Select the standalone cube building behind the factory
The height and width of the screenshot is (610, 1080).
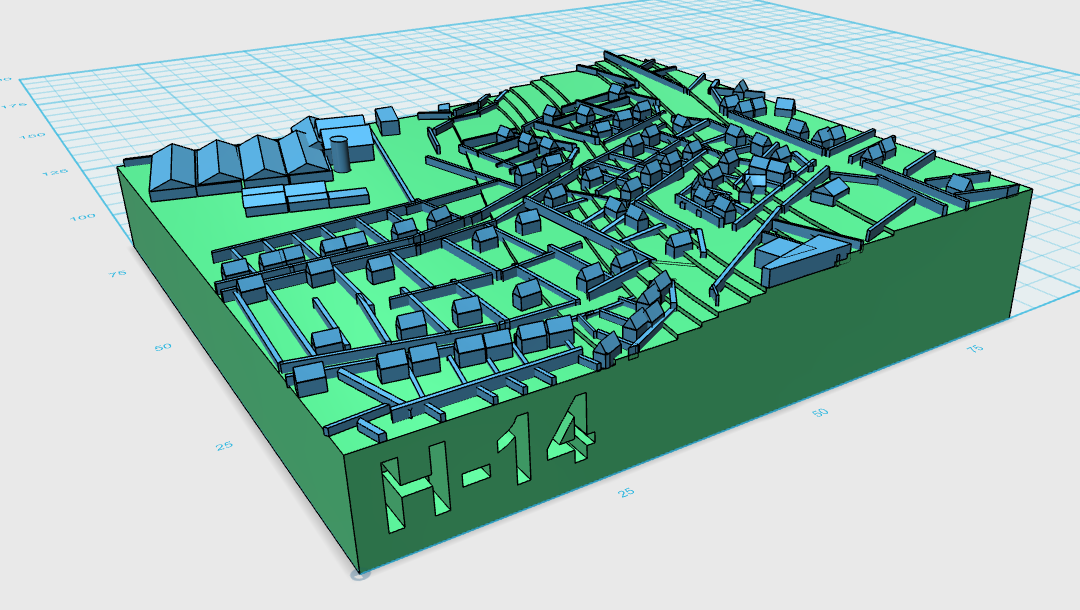coord(387,121)
